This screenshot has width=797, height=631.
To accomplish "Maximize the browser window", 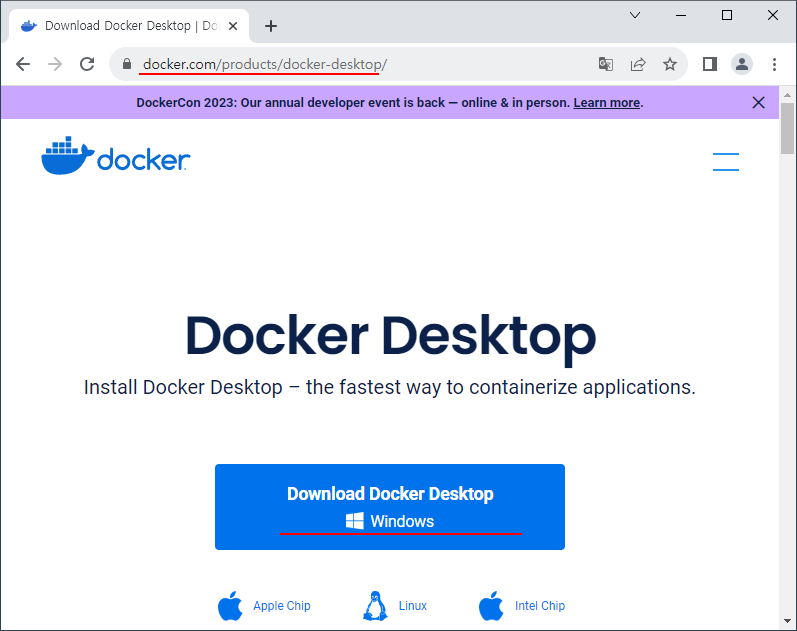I will tap(727, 15).
